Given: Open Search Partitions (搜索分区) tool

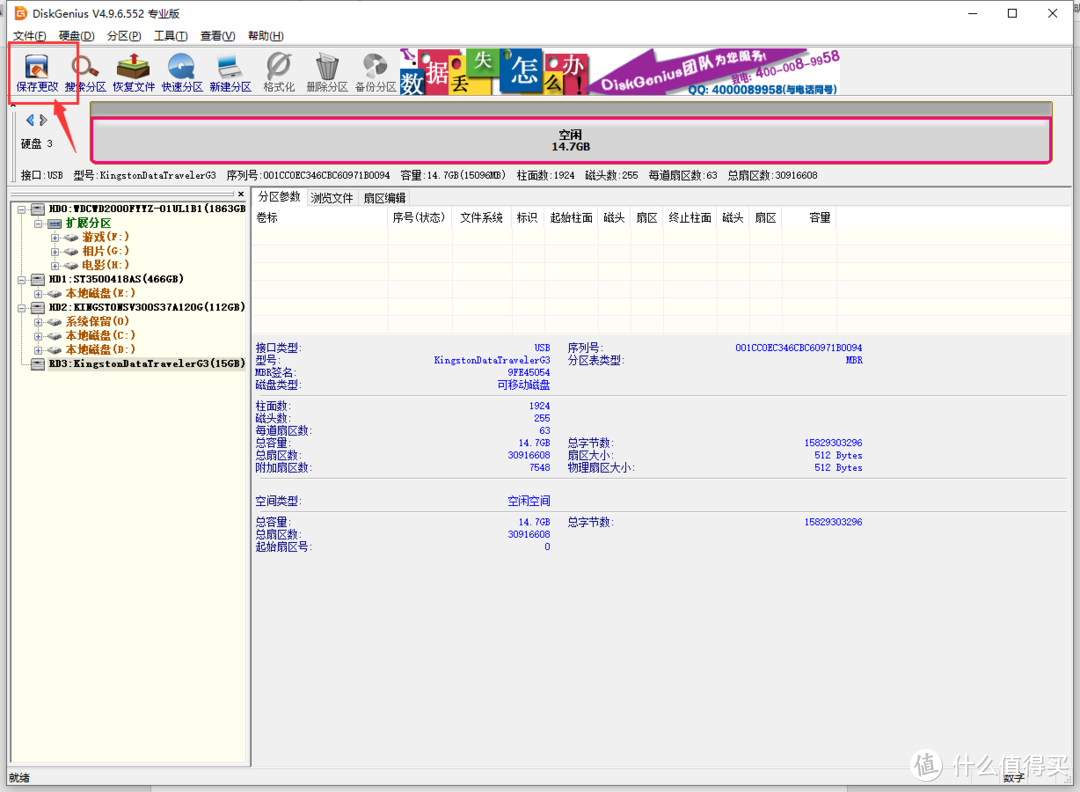Looking at the screenshot, I should (85, 73).
